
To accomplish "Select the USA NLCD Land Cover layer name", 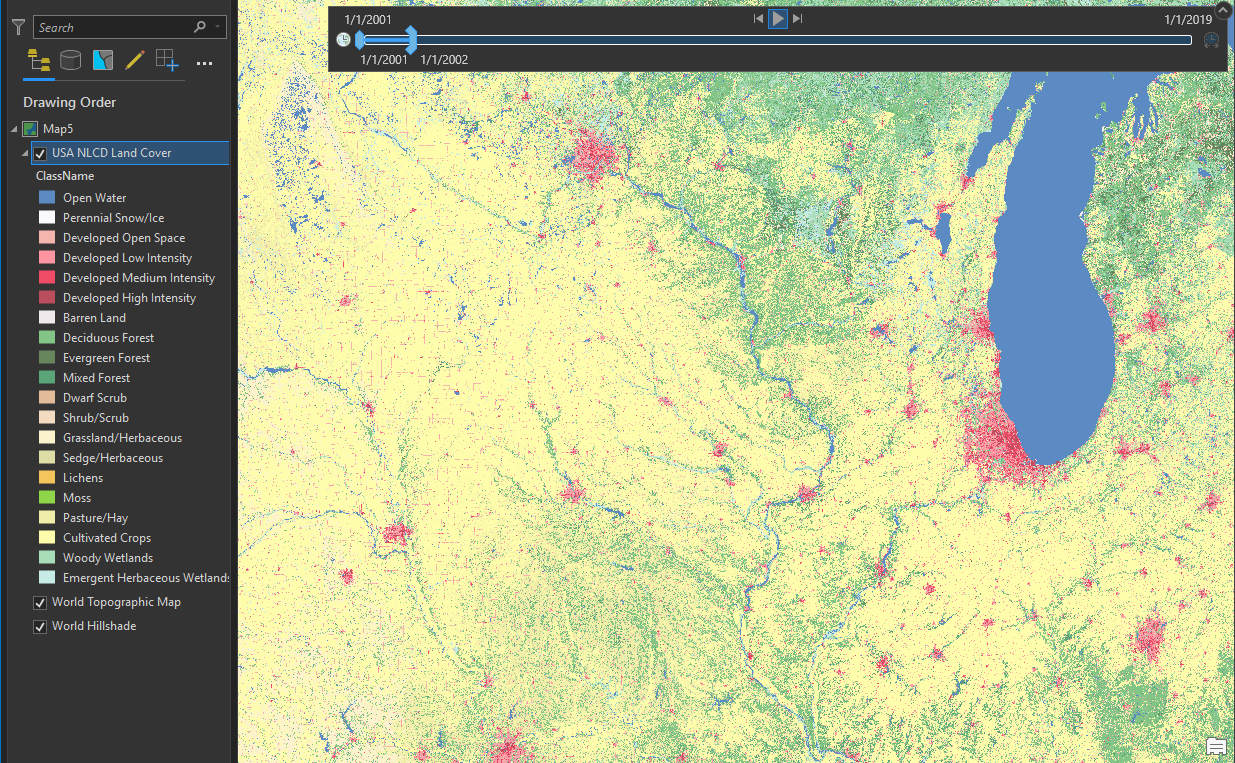I will coord(111,153).
